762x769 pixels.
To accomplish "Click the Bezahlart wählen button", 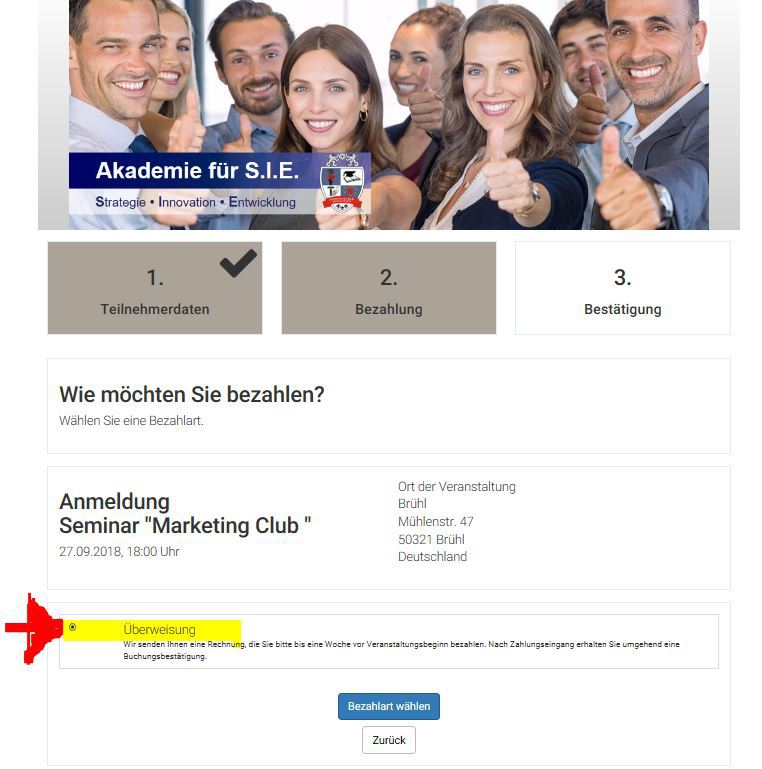I will [388, 706].
